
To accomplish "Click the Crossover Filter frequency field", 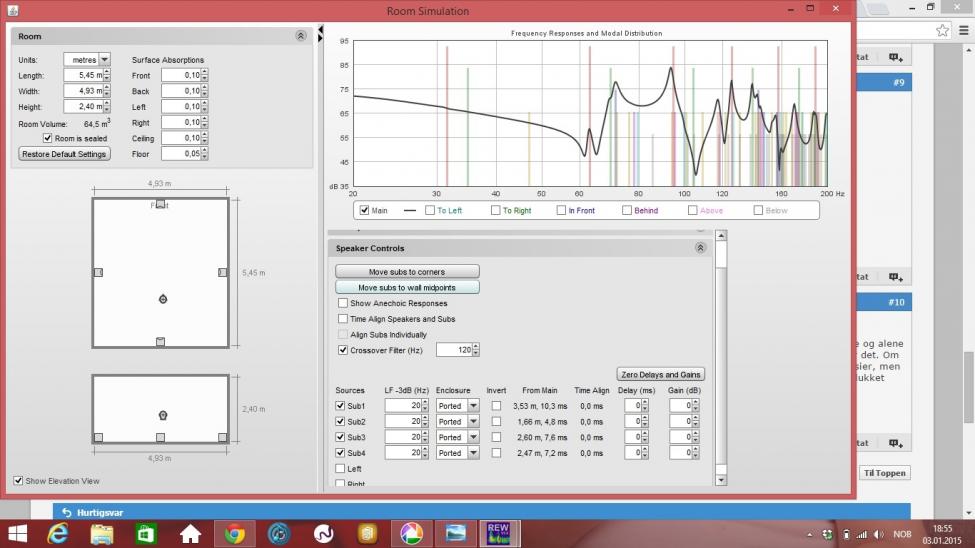I will coord(455,350).
